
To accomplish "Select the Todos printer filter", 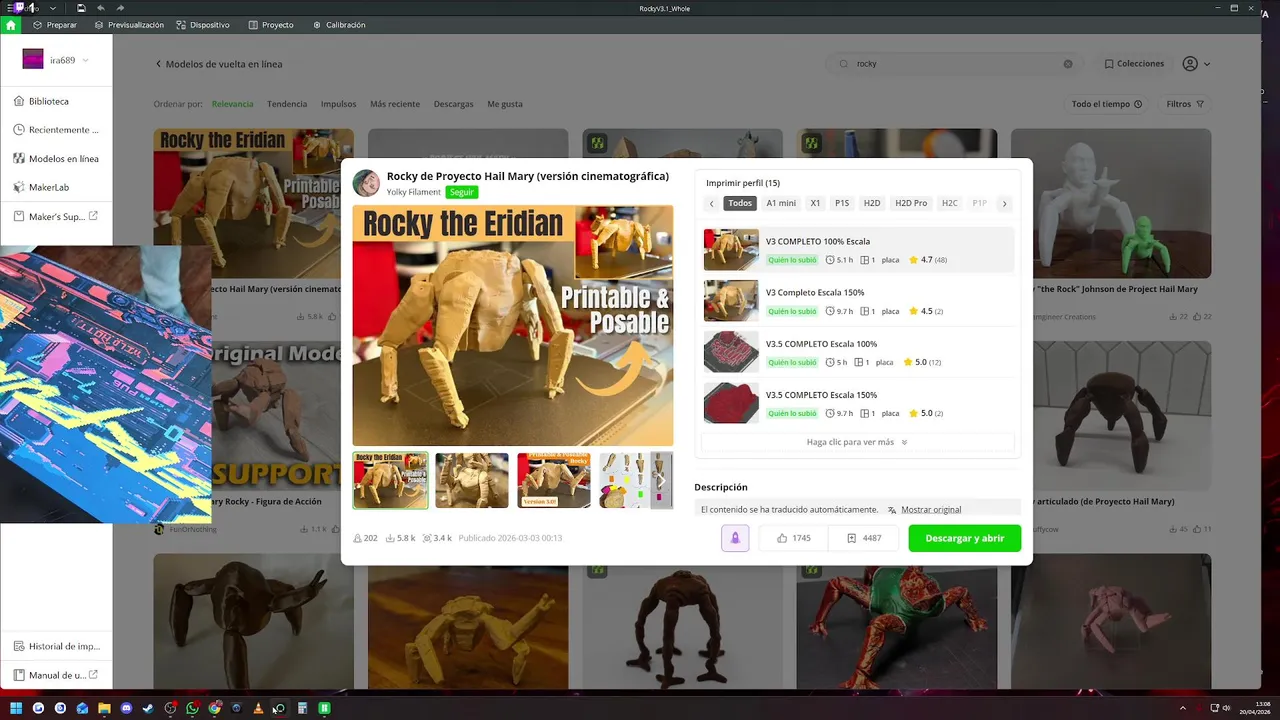I will click(740, 203).
